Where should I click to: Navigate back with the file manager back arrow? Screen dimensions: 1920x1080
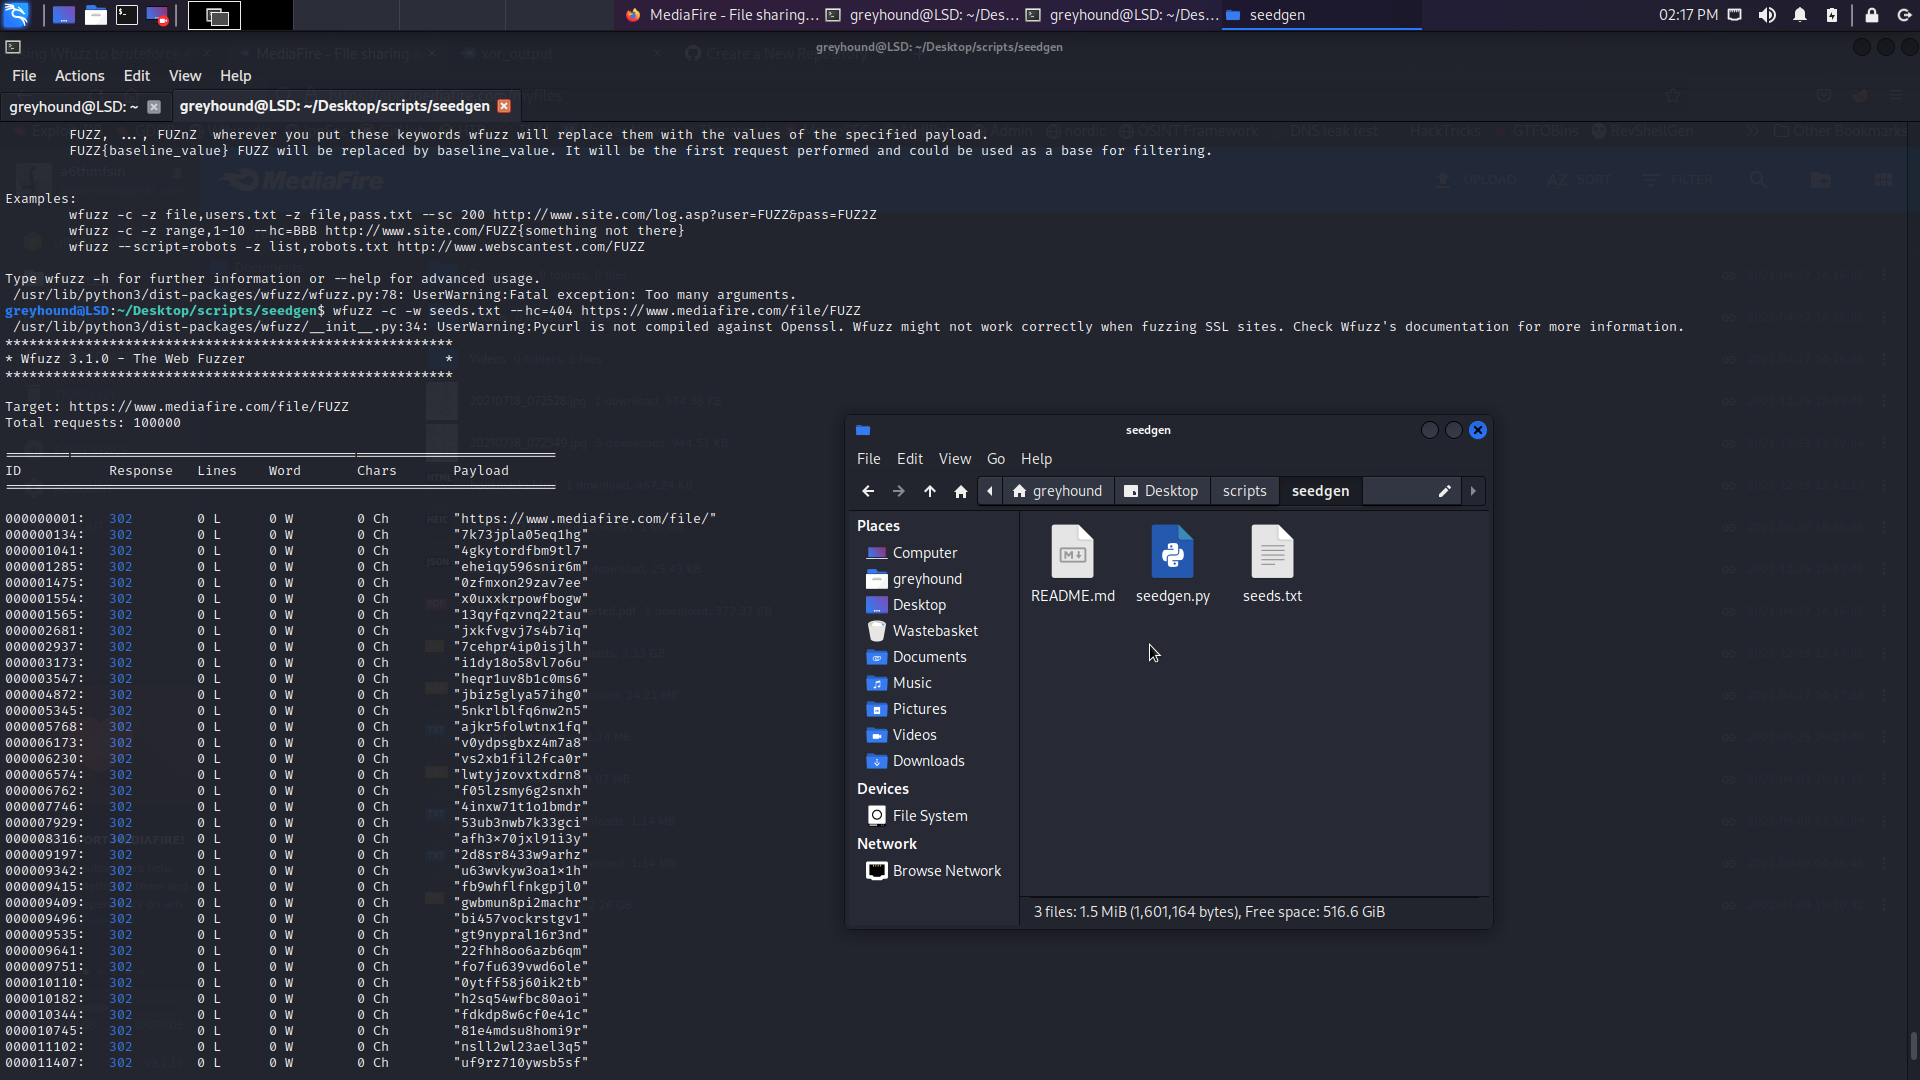click(868, 491)
